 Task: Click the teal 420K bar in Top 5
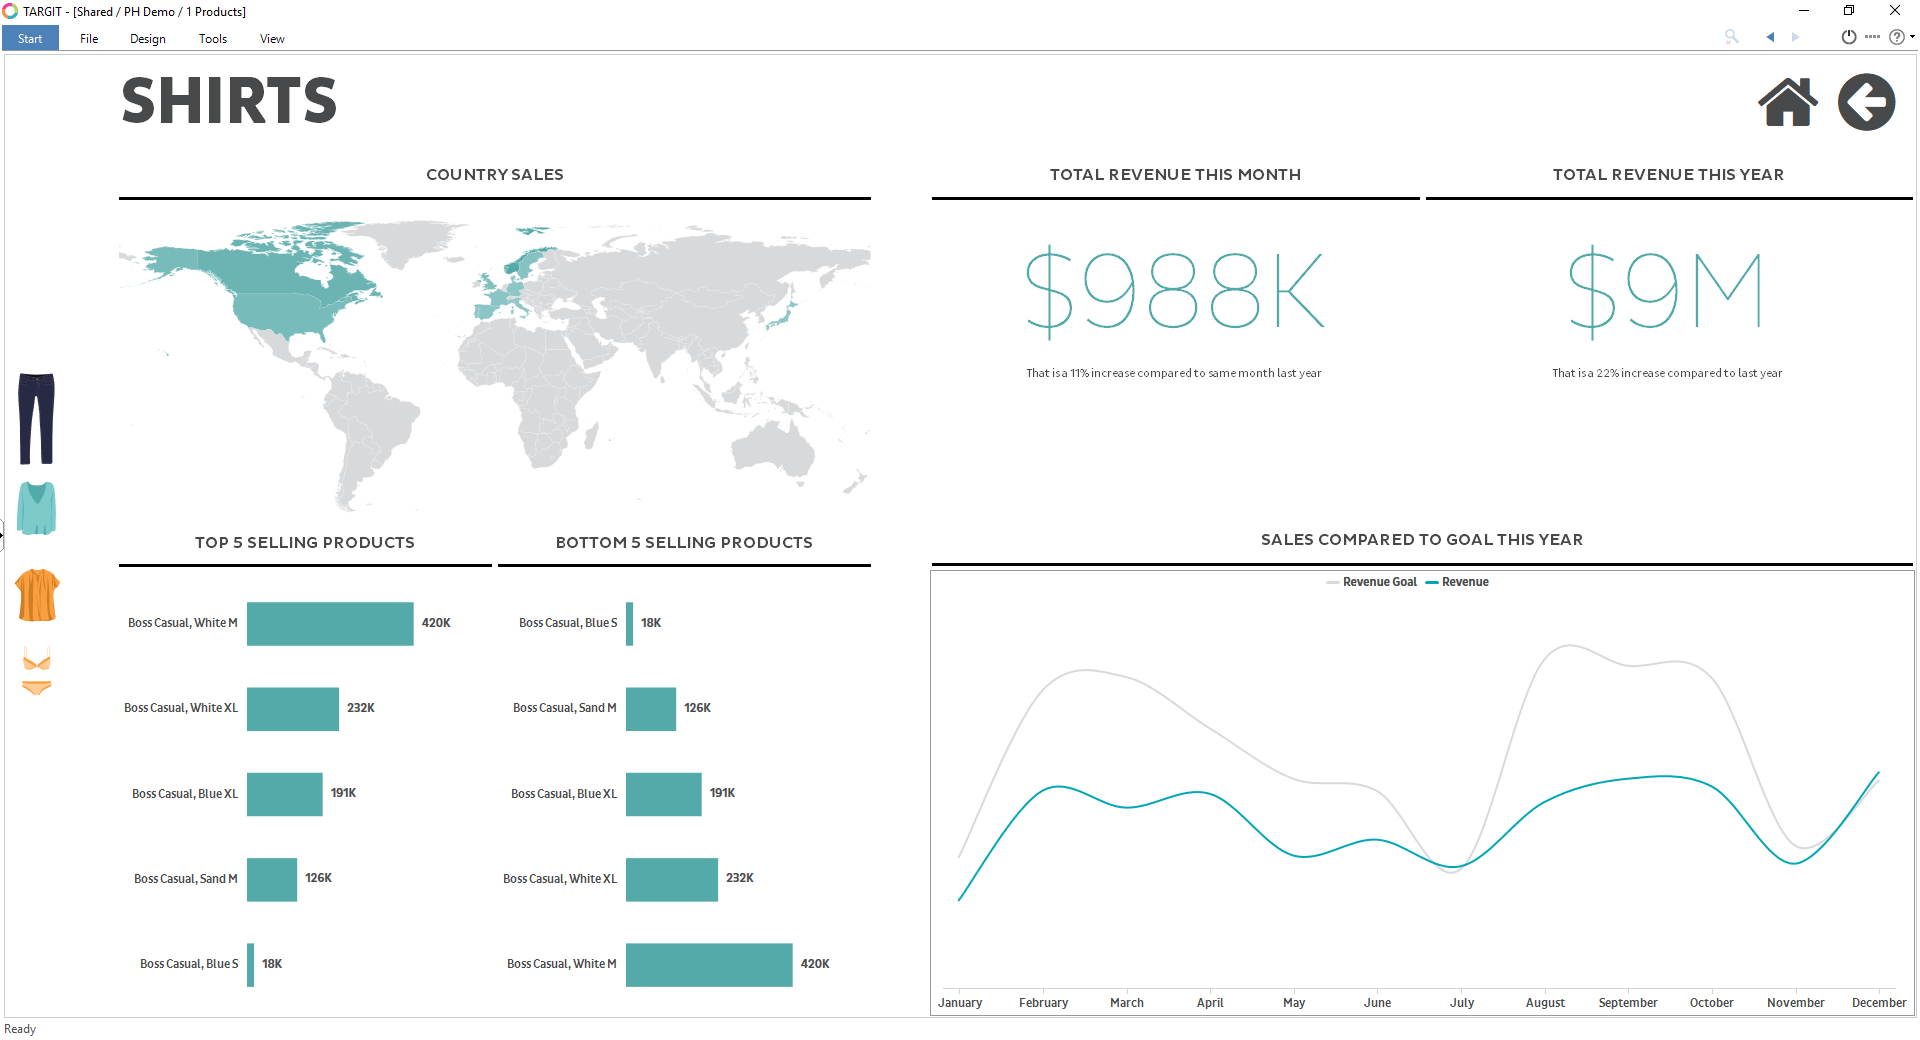click(330, 623)
